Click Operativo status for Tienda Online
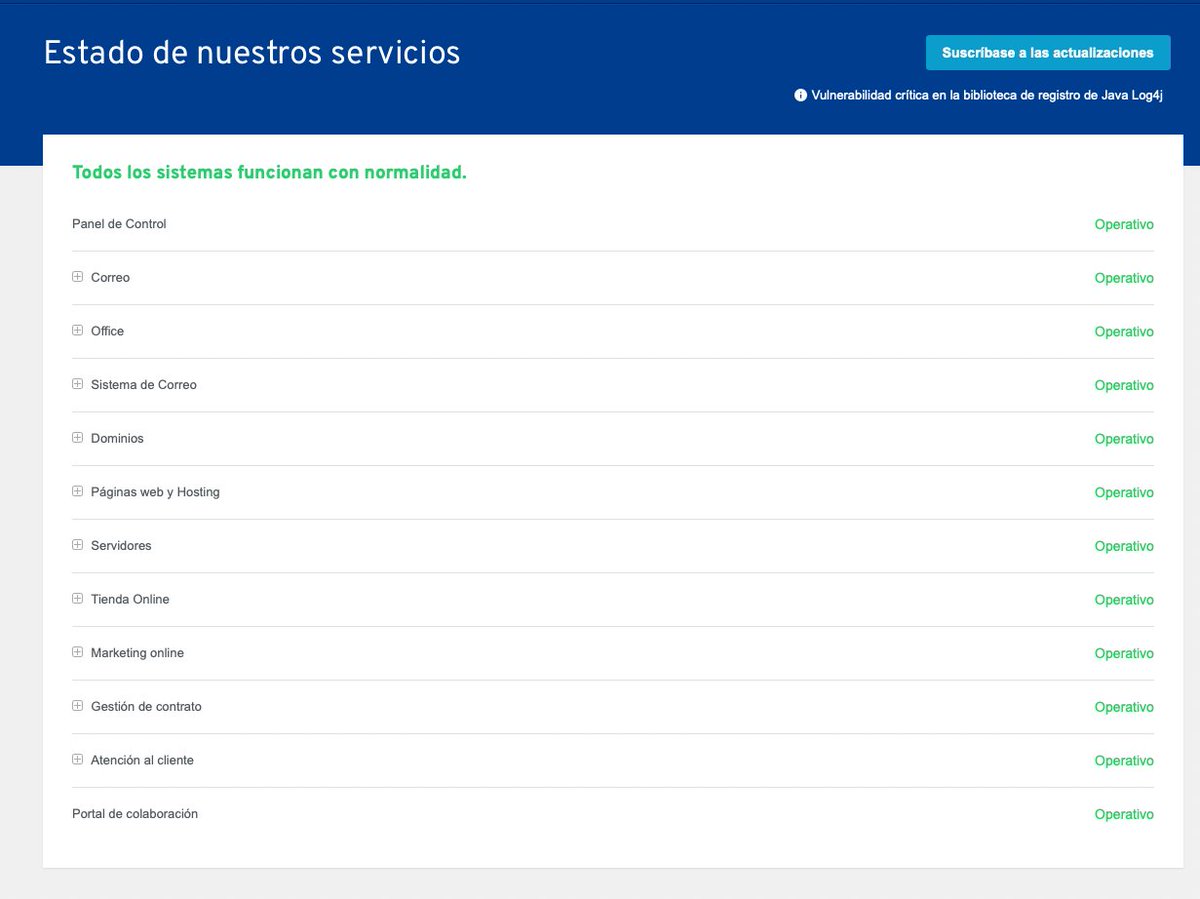 click(1124, 600)
